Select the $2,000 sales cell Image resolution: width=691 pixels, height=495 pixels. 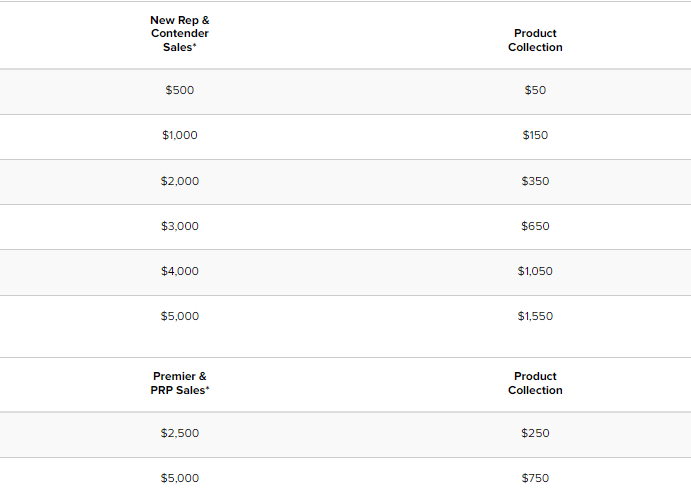(180, 181)
